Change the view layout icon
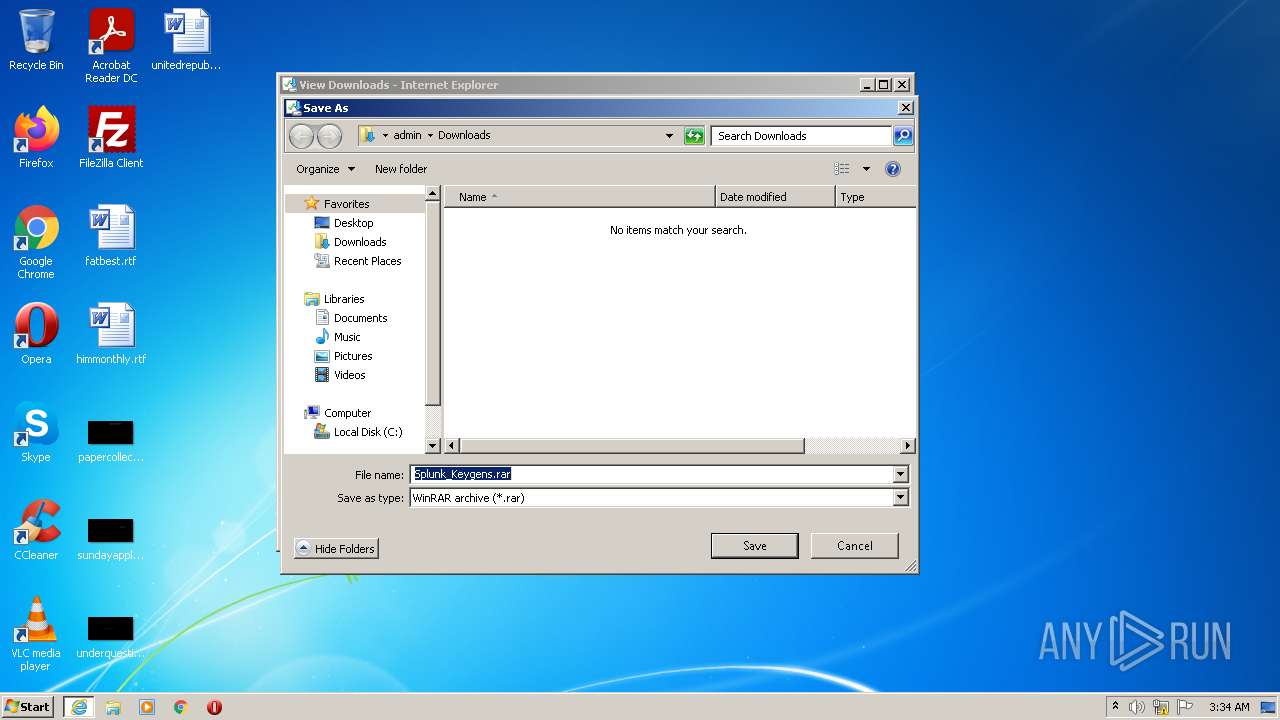The width and height of the screenshot is (1280, 720). tap(842, 169)
